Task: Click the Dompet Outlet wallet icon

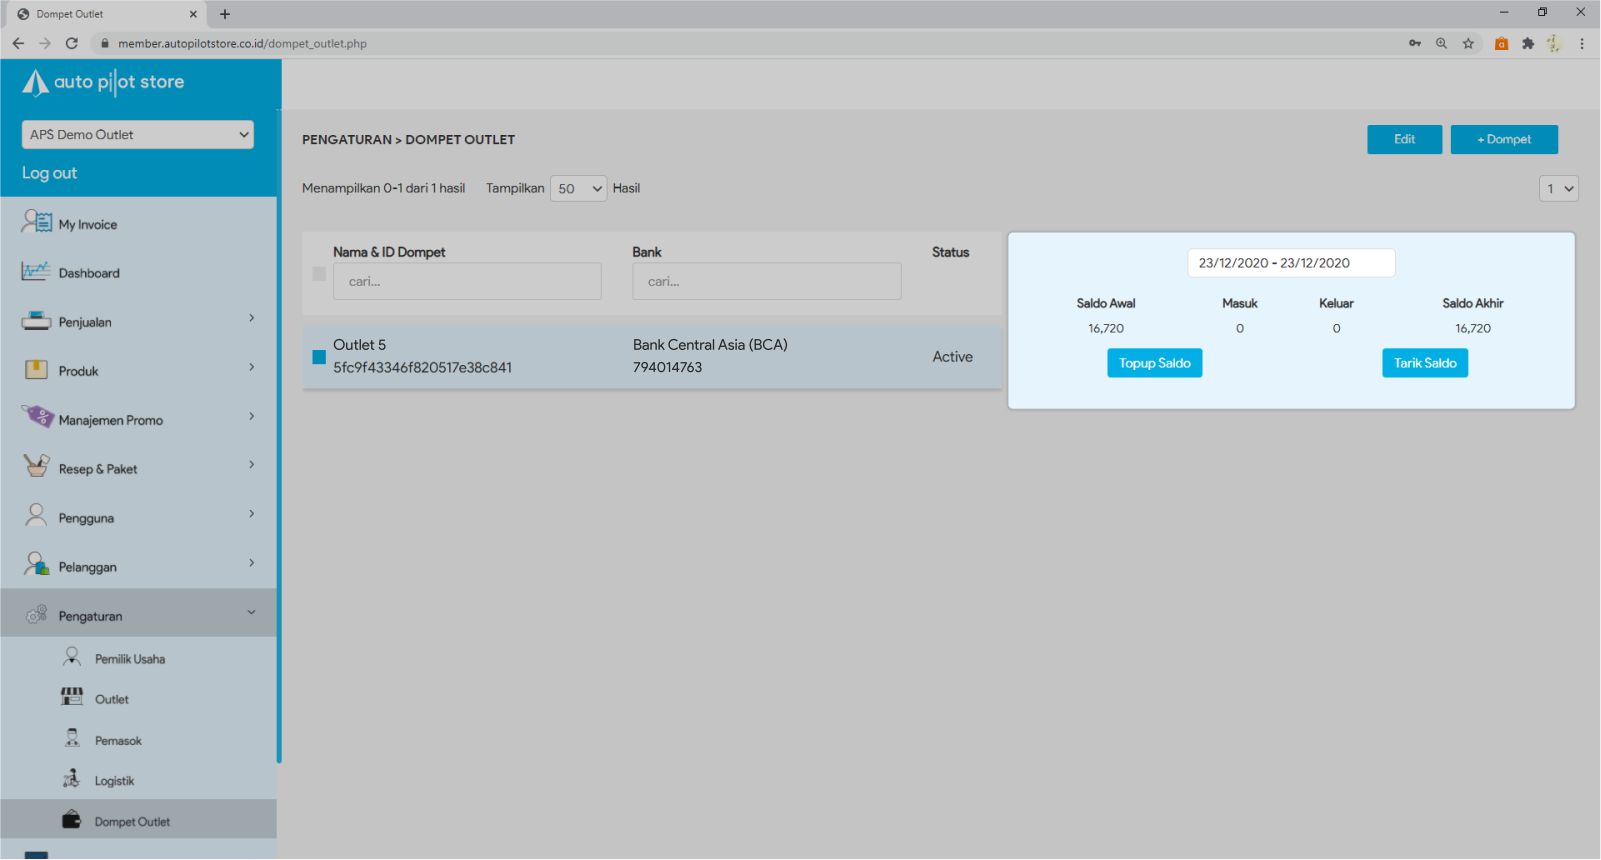Action: [x=71, y=820]
